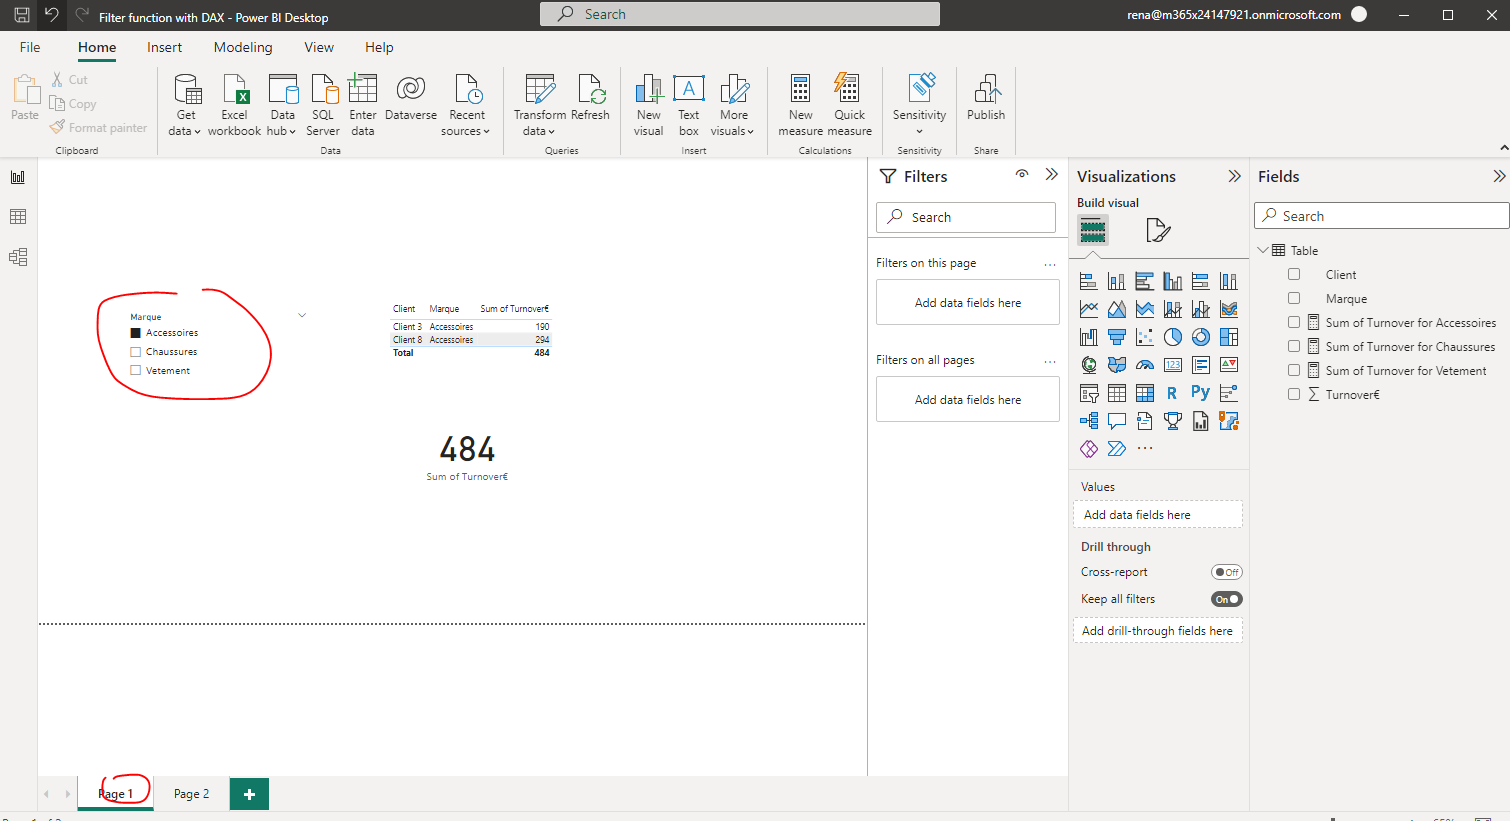Collapse the Visualizations pane

point(1234,176)
